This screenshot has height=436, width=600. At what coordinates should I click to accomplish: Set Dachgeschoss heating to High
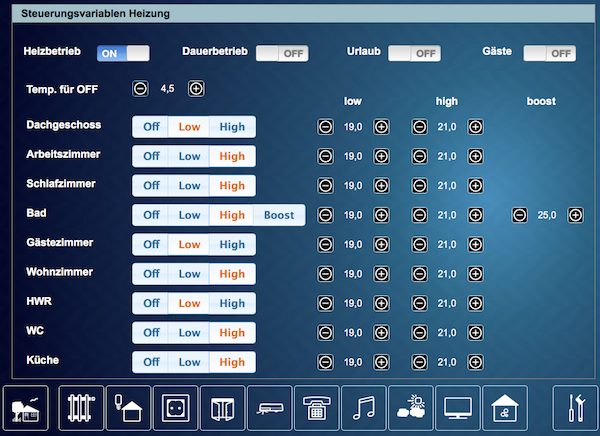232,127
